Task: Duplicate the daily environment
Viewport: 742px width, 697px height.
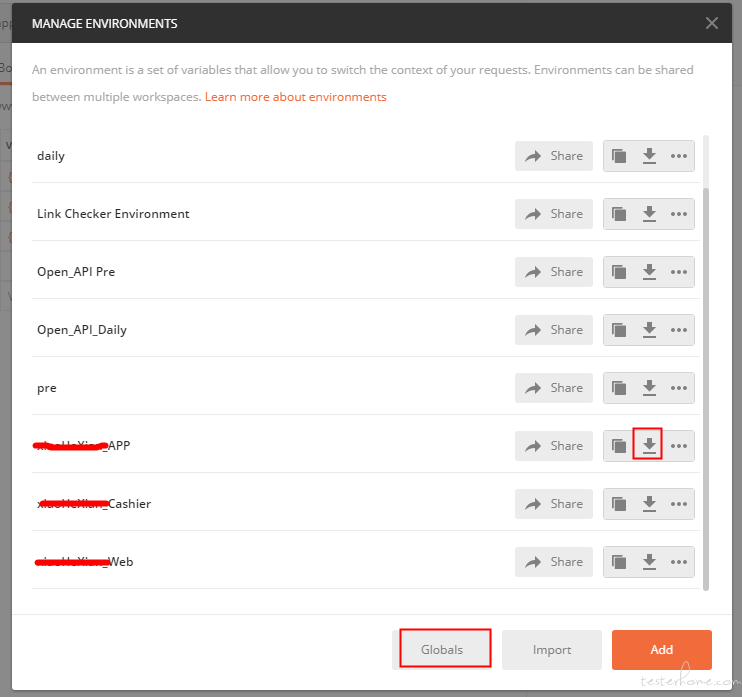Action: (618, 156)
